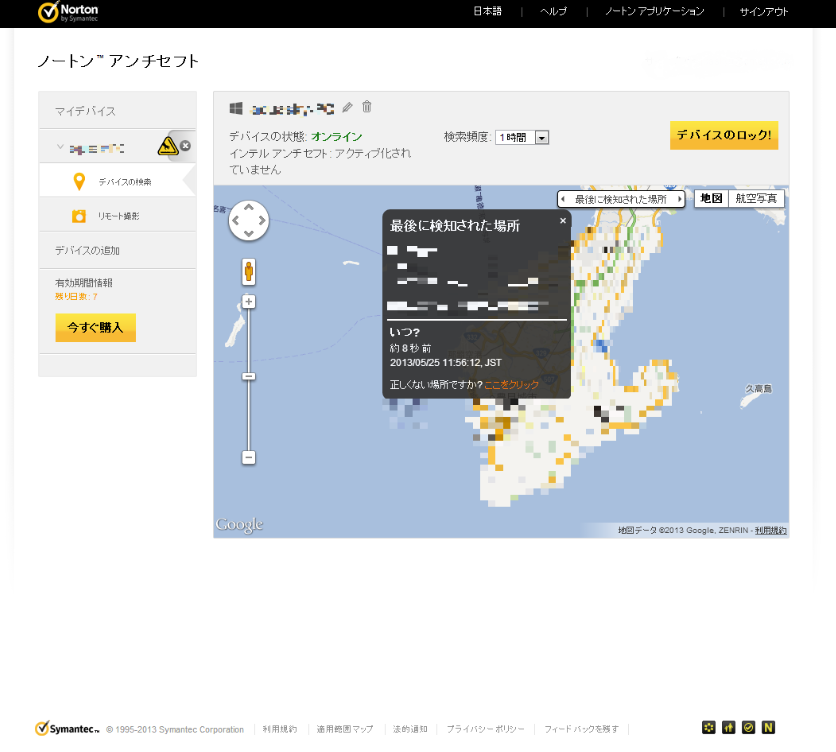Click the N Norton footer icon
This screenshot has width=836, height=752.
point(768,727)
